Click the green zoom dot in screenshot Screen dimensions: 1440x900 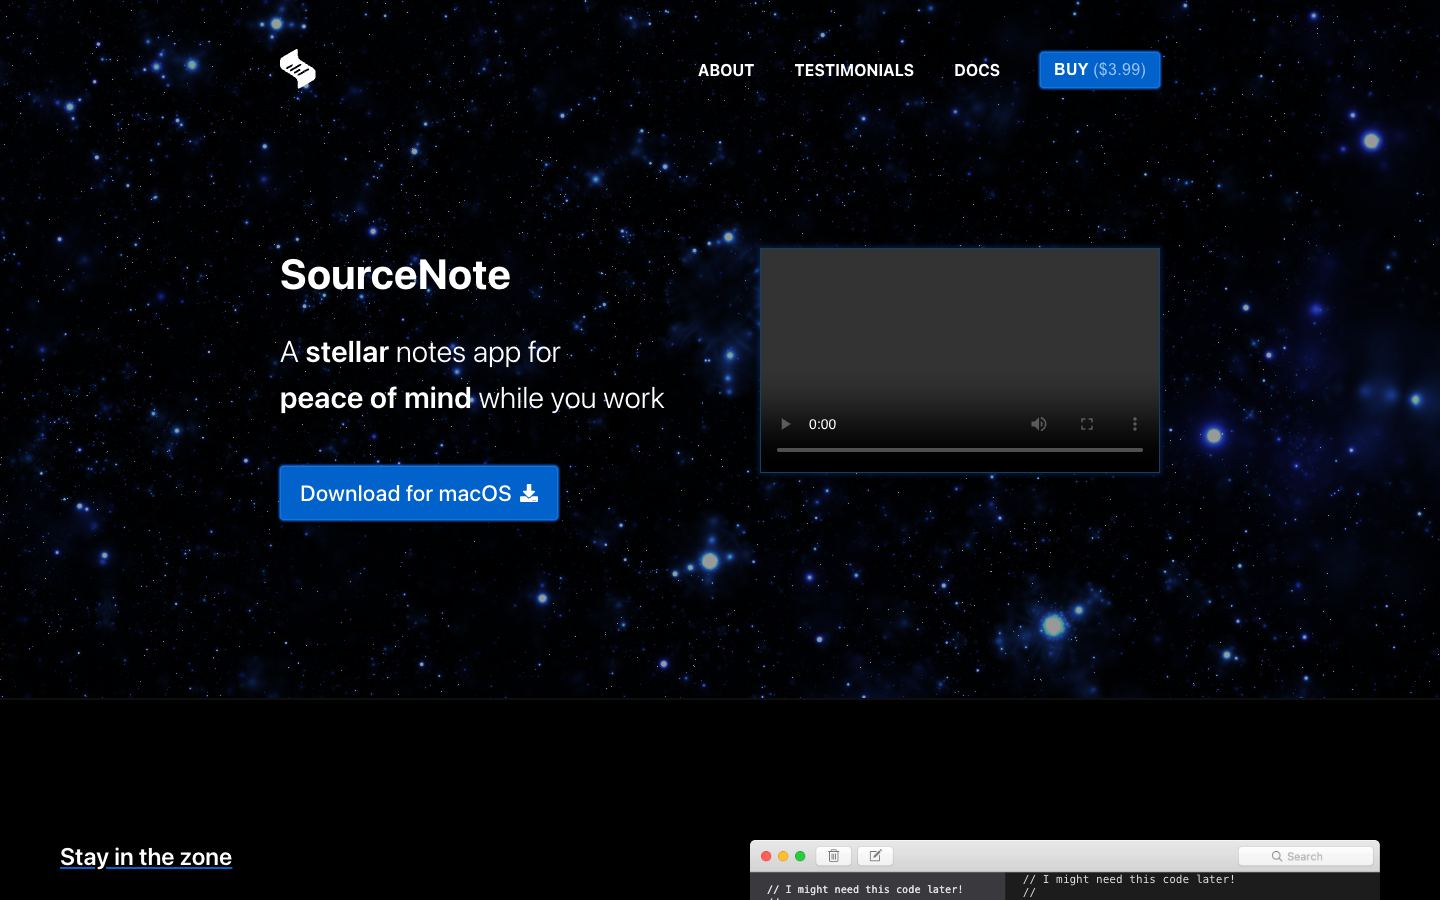click(x=800, y=856)
